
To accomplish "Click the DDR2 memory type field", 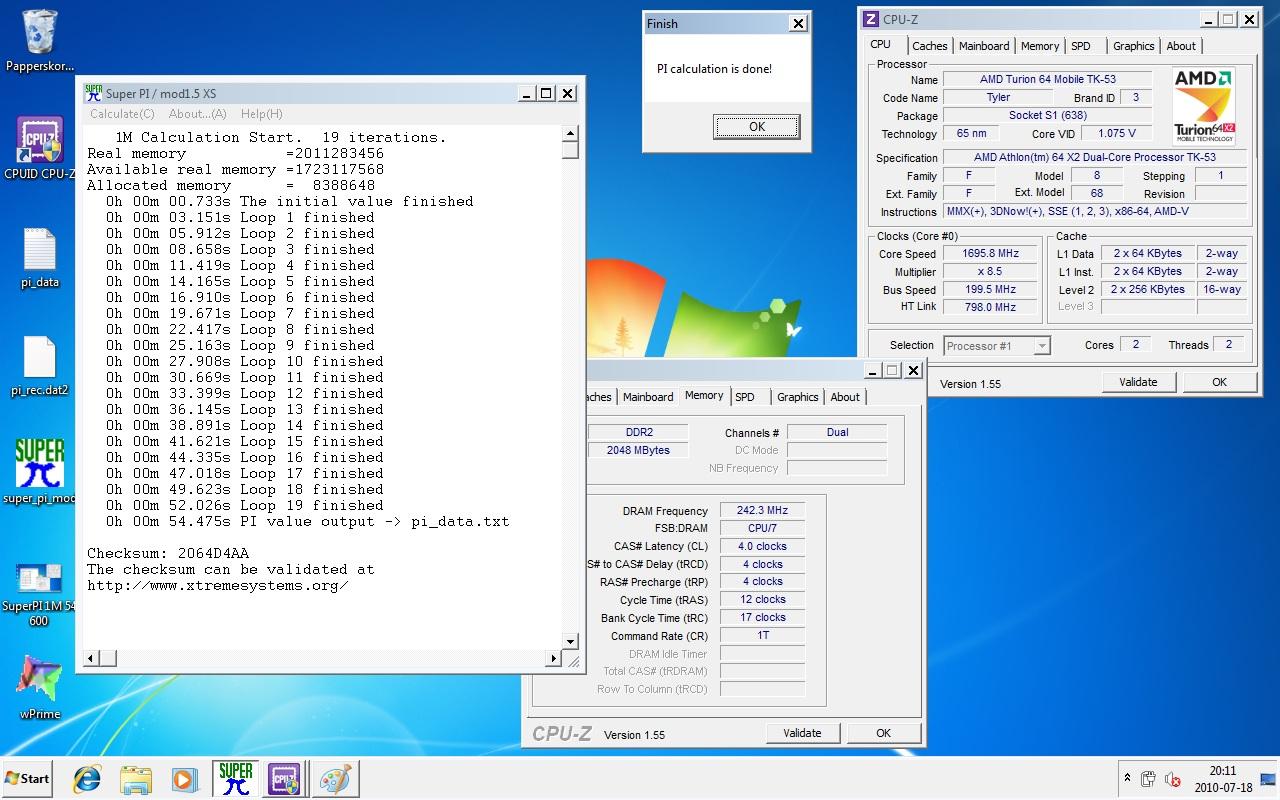I will [638, 432].
